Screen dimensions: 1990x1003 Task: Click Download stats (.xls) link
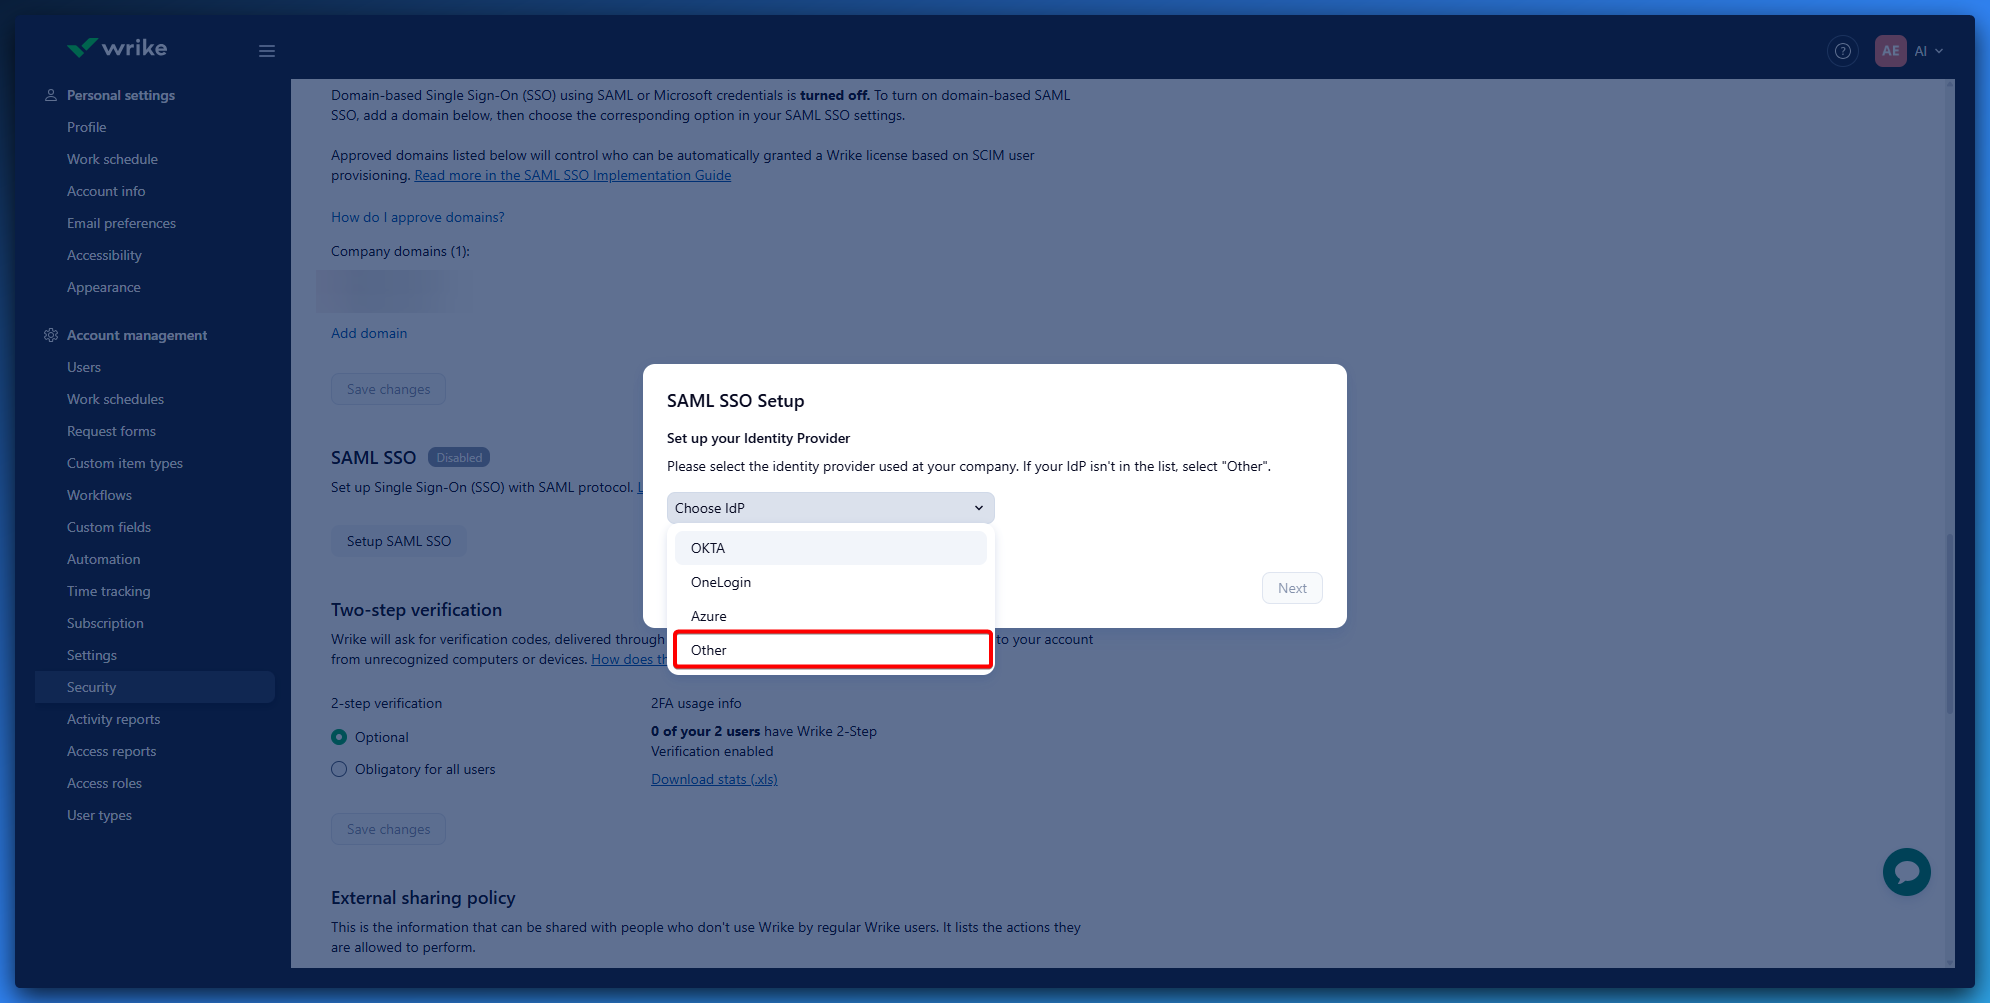click(714, 779)
